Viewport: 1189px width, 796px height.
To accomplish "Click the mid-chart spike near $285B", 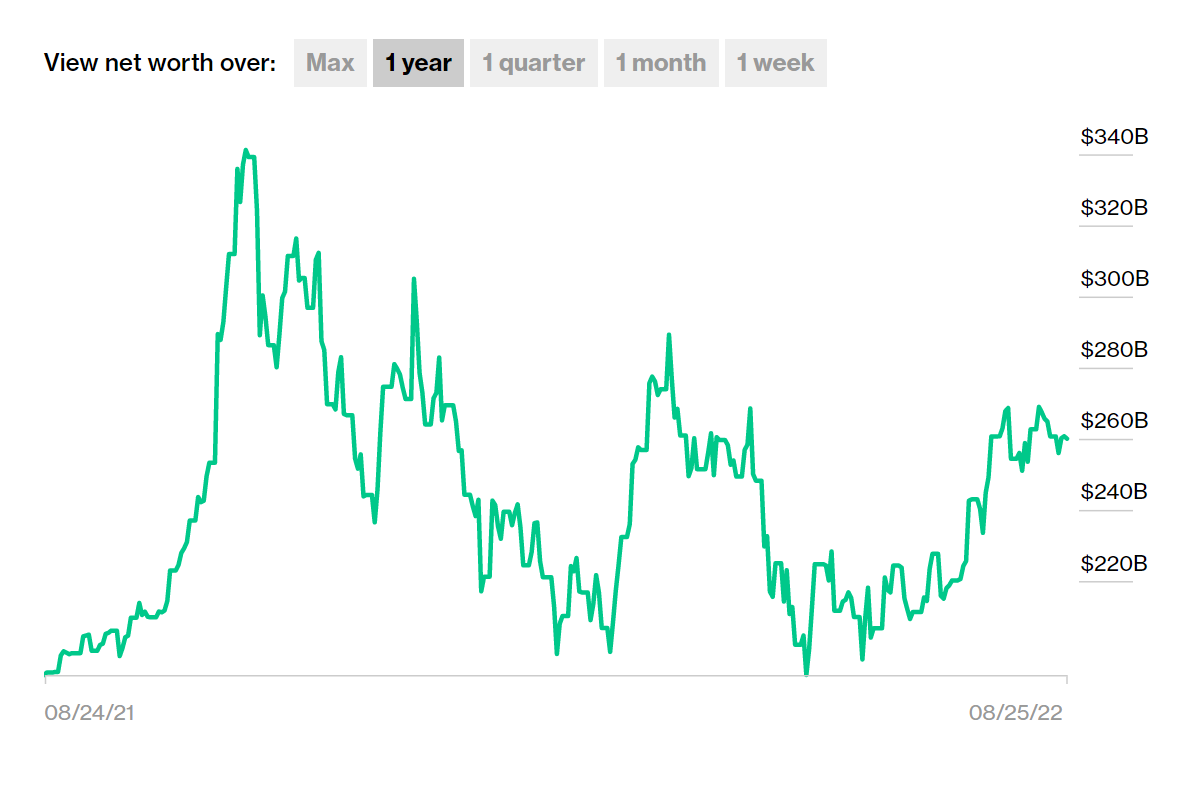I will 669,335.
